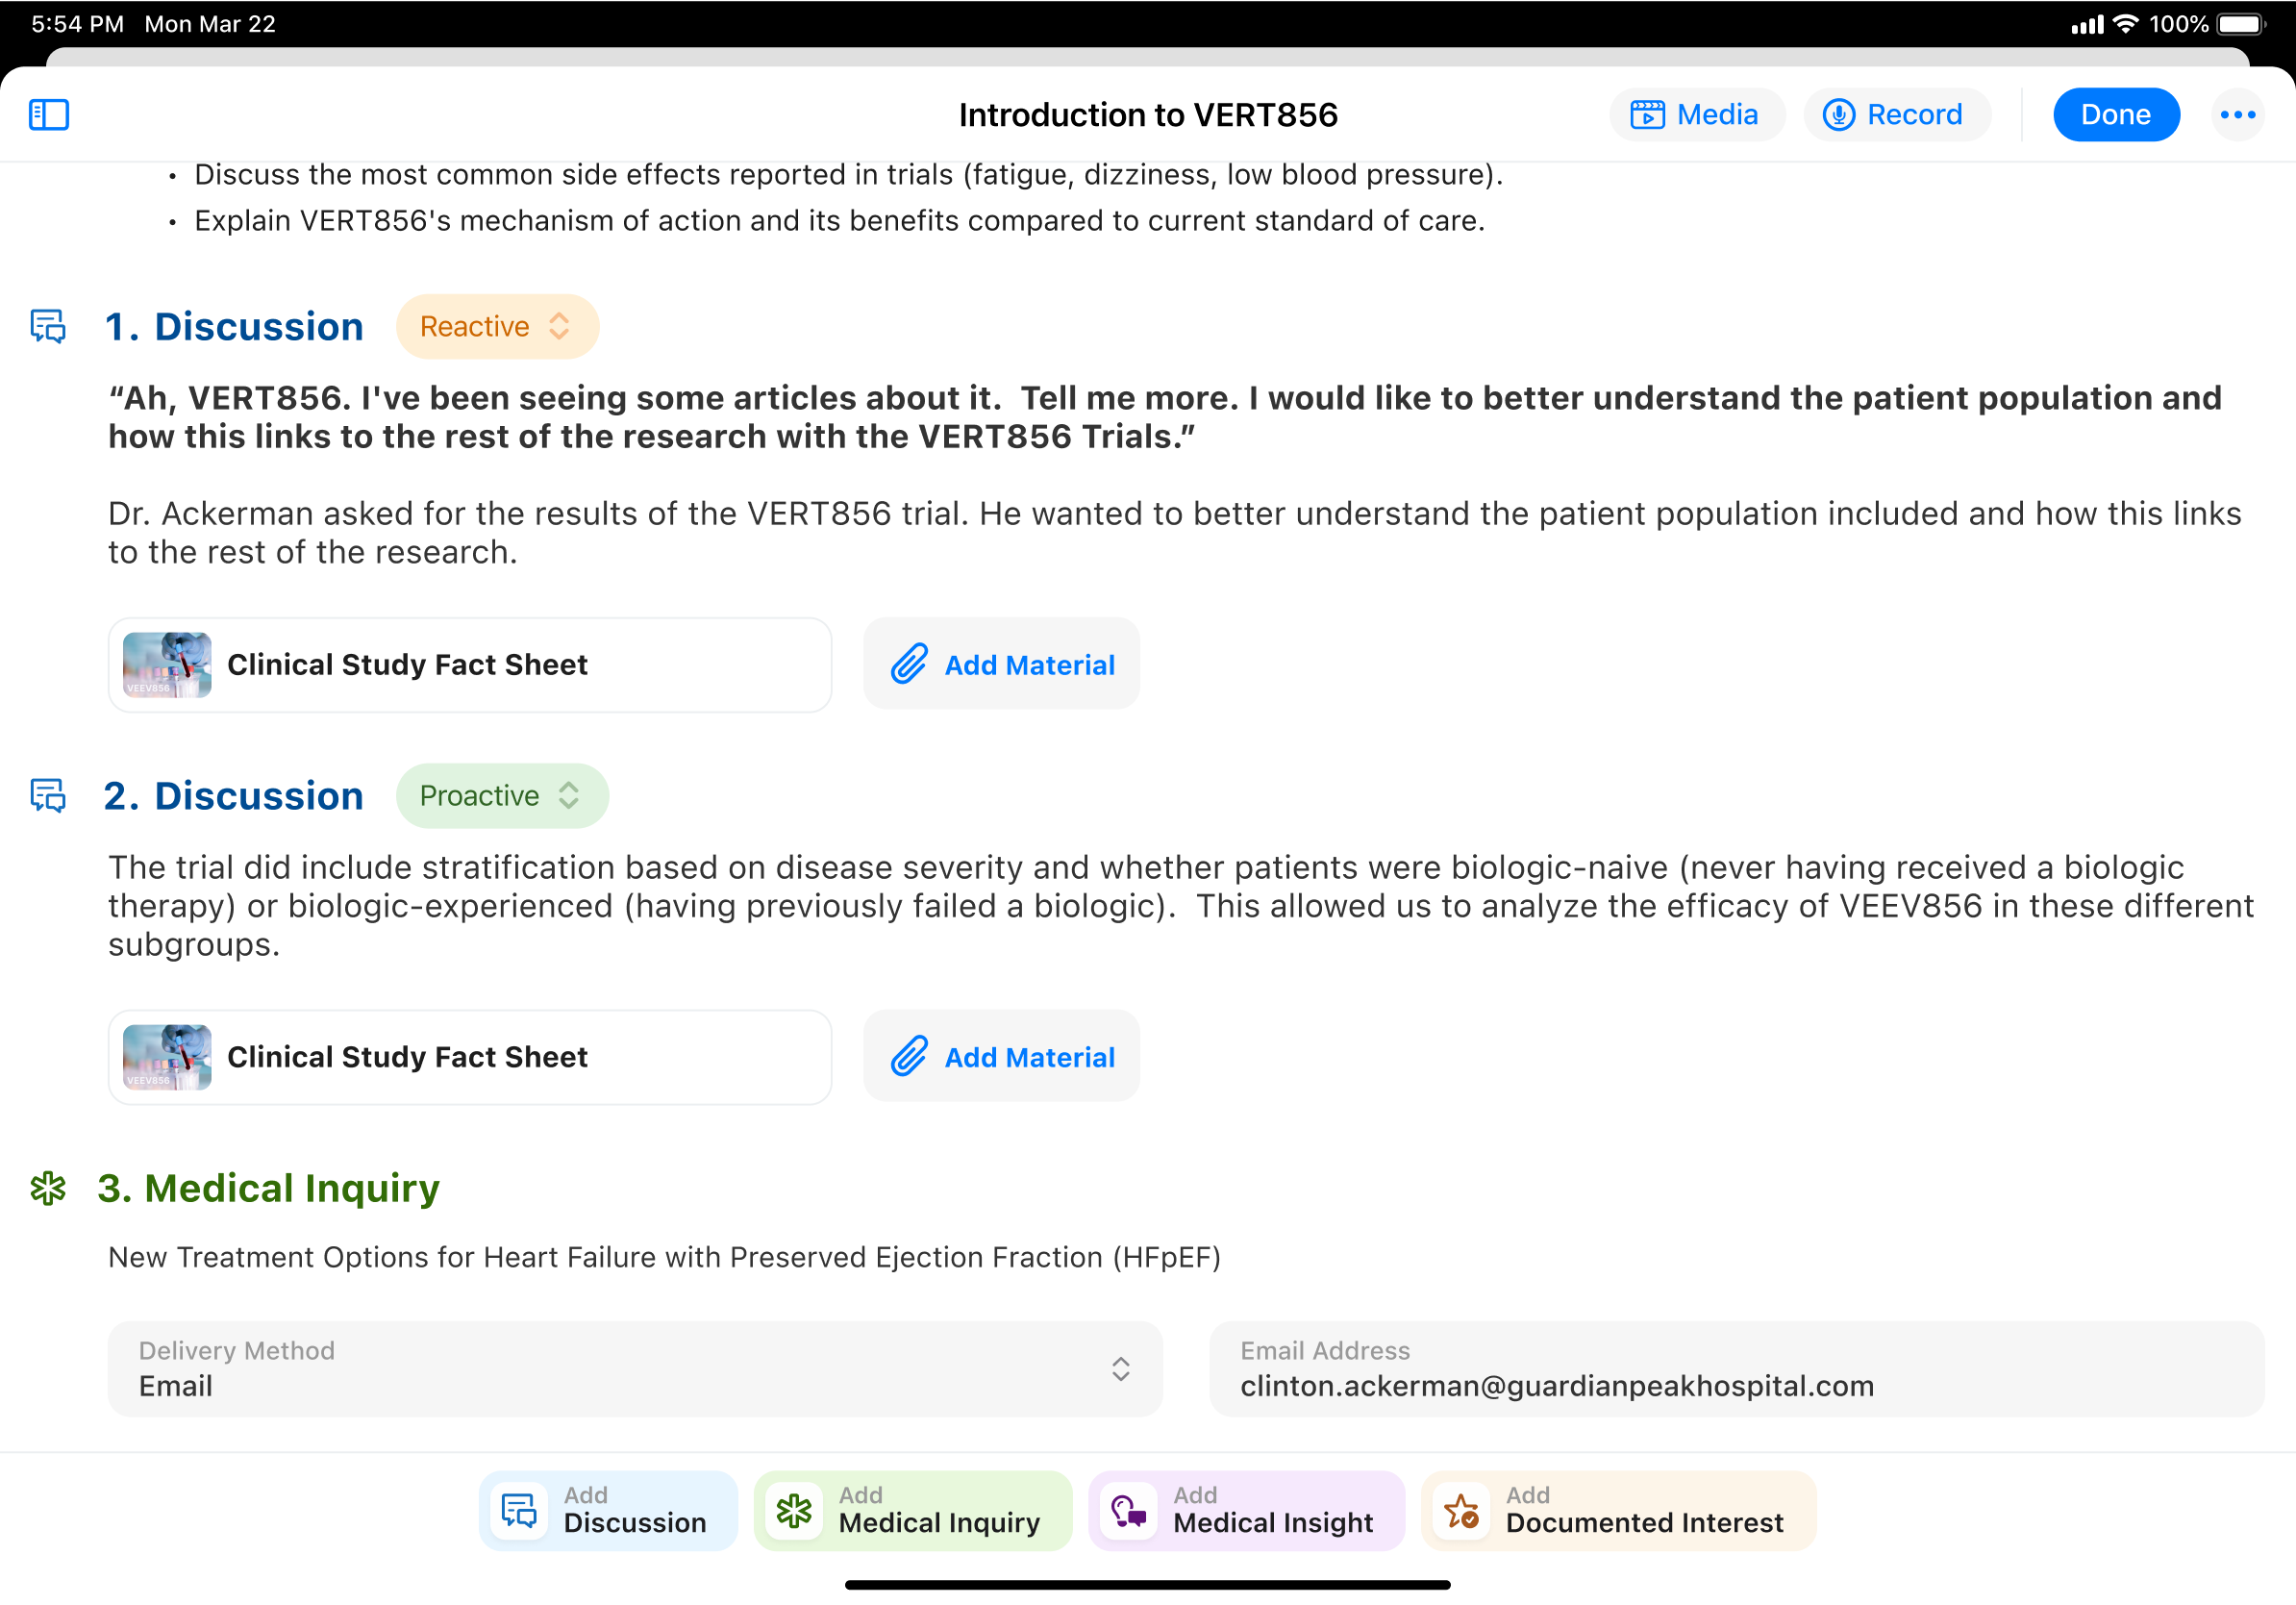The image size is (2296, 1605).
Task: Click the first Discussion speech bubble icon
Action: tap(48, 326)
